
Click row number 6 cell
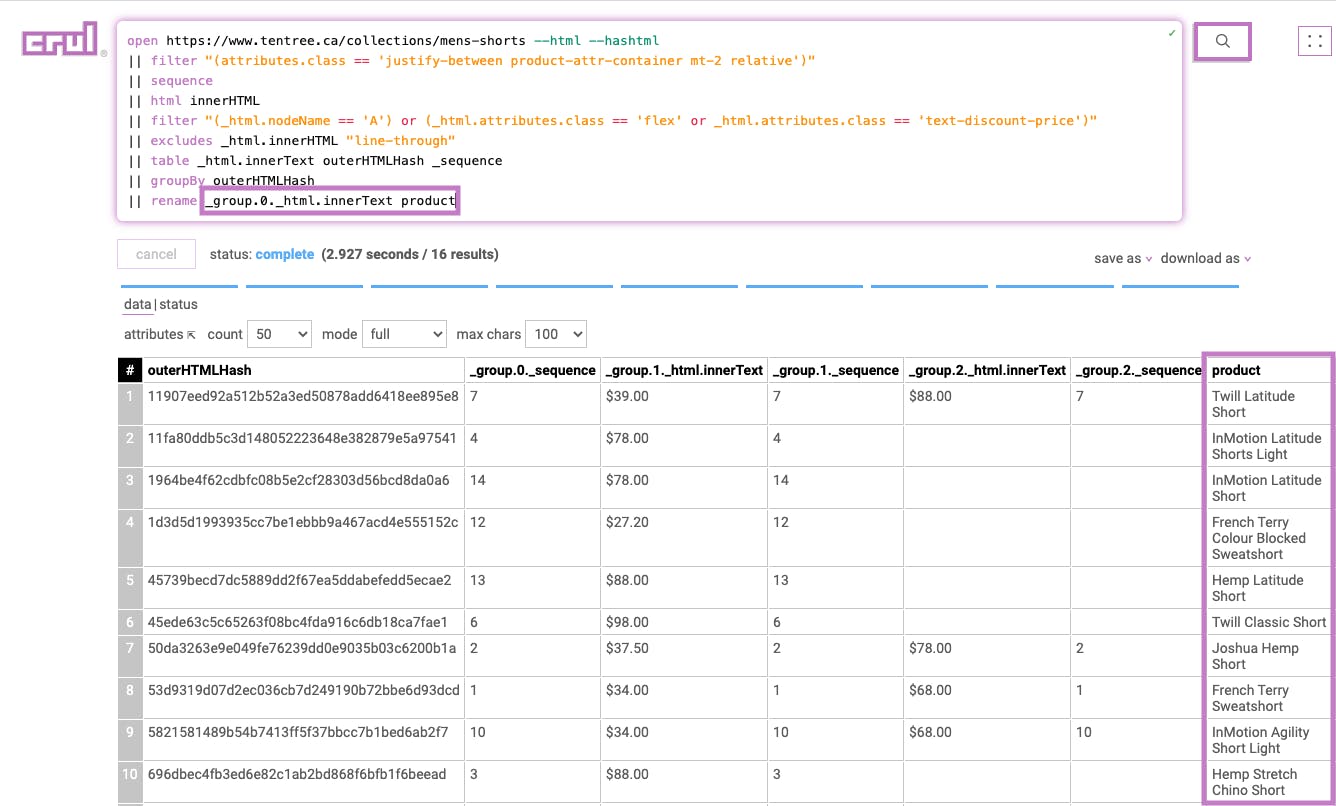point(130,622)
